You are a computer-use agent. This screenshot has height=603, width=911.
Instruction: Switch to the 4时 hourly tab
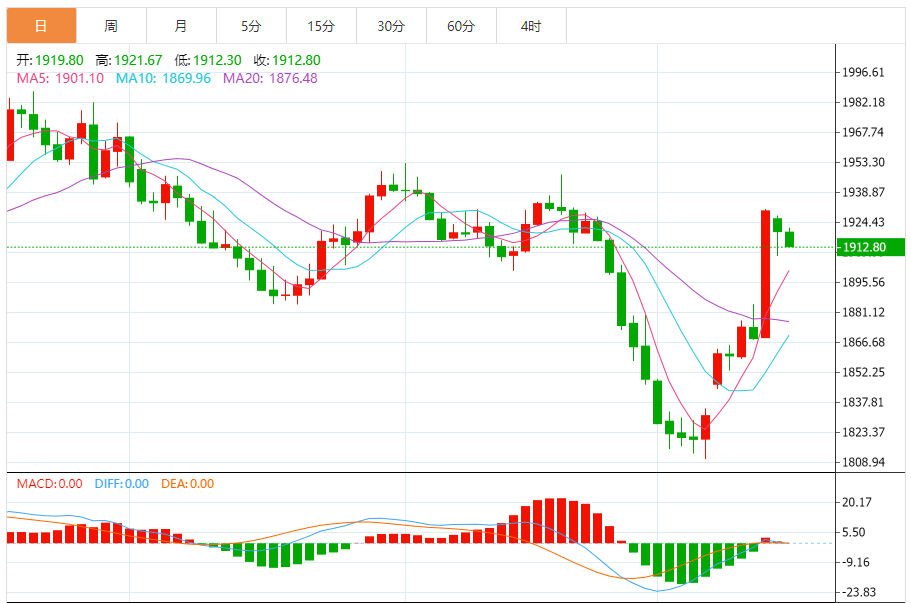point(531,26)
